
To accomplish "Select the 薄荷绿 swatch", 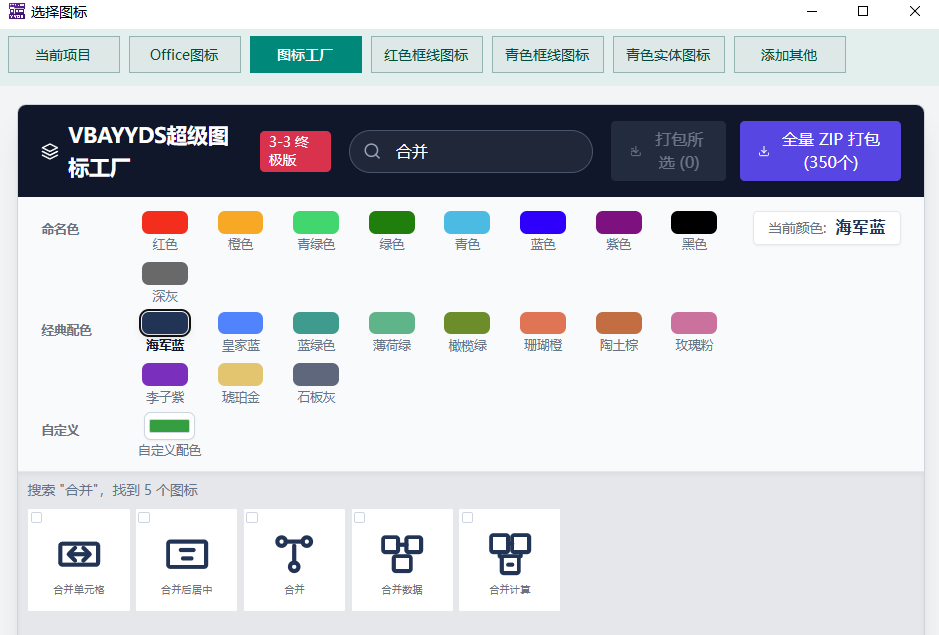I will coord(392,323).
